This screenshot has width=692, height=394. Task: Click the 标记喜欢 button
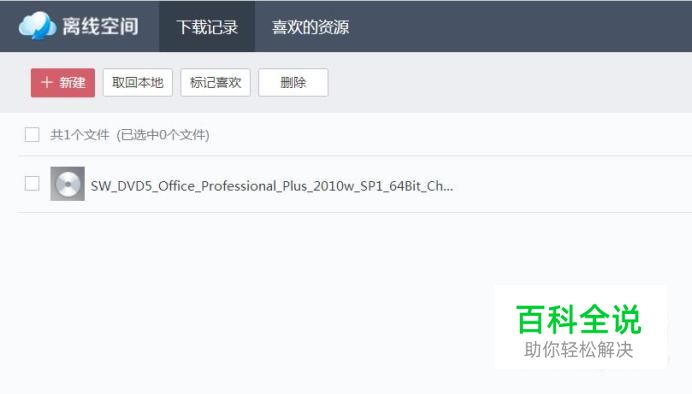215,83
